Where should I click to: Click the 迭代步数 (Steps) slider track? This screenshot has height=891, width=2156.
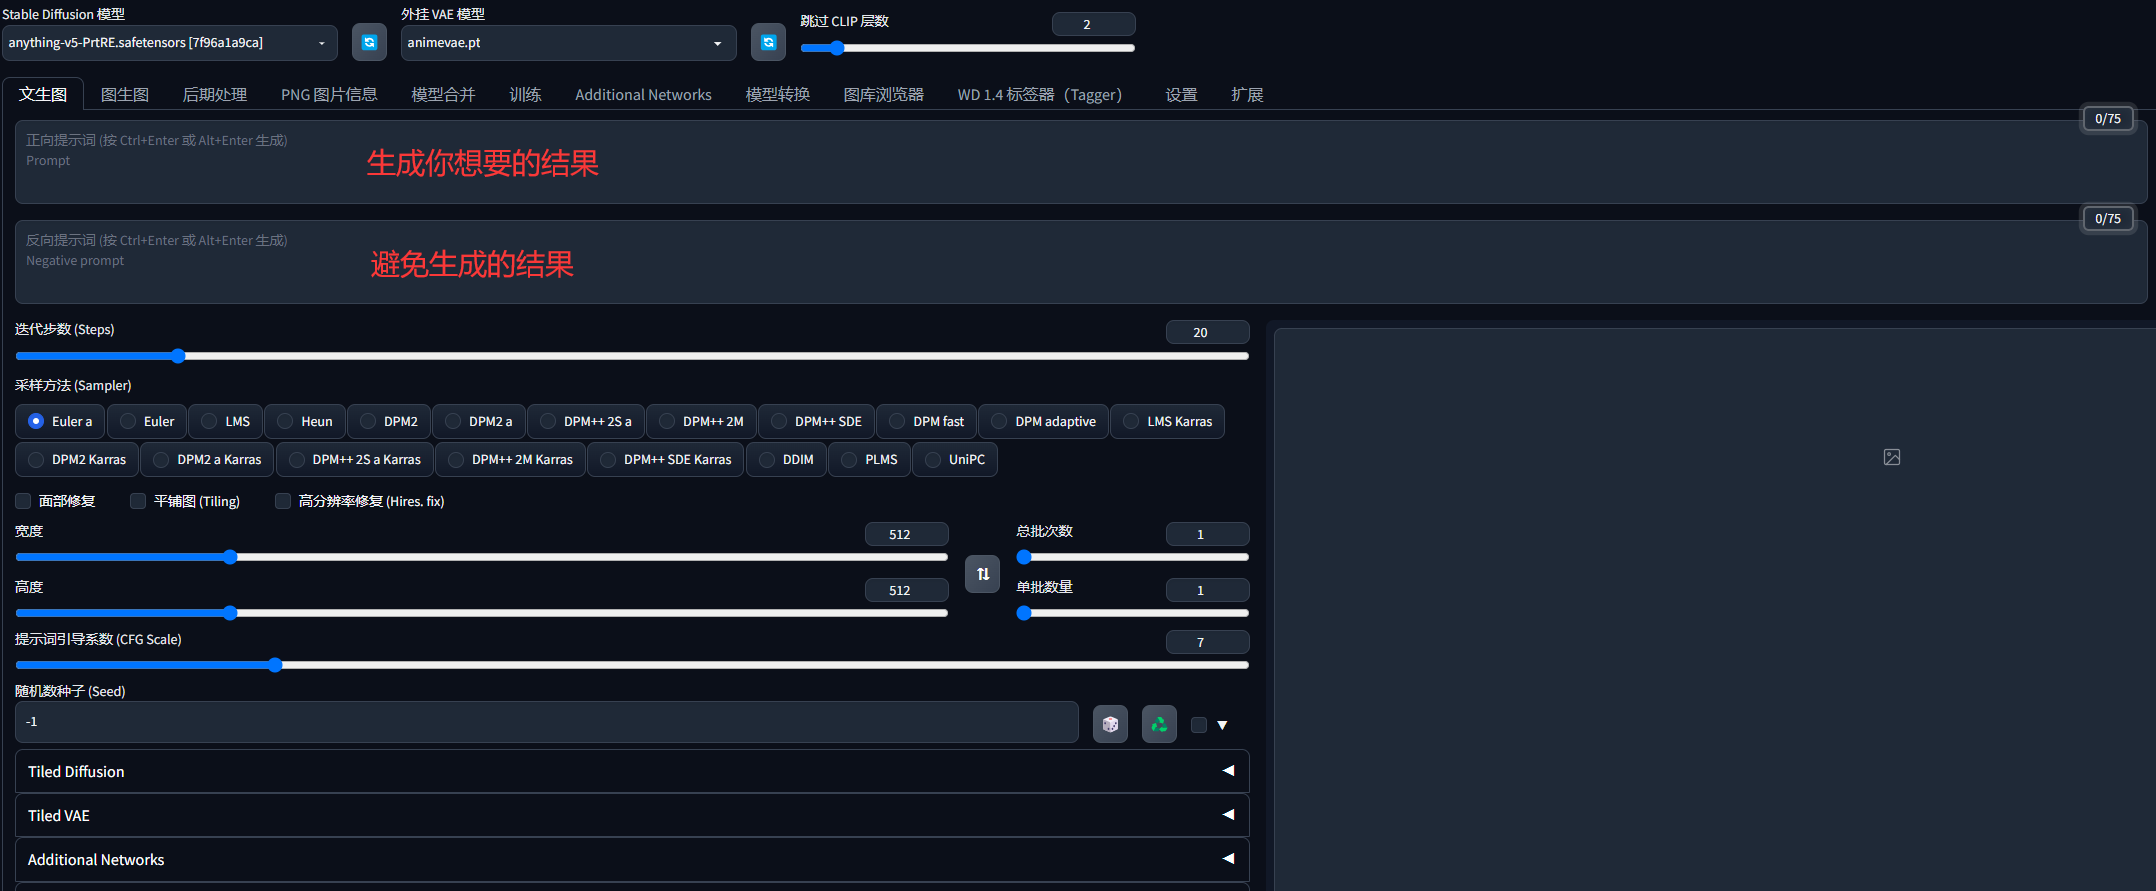pos(632,356)
